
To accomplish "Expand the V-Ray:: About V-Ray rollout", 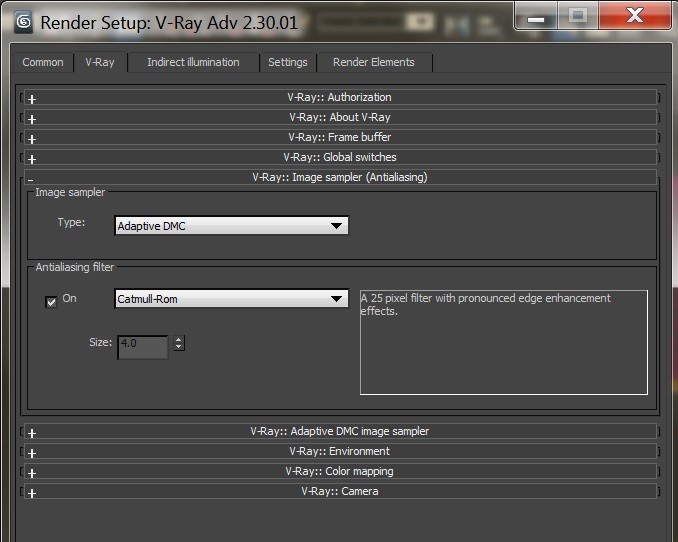I will pyautogui.click(x=340, y=117).
